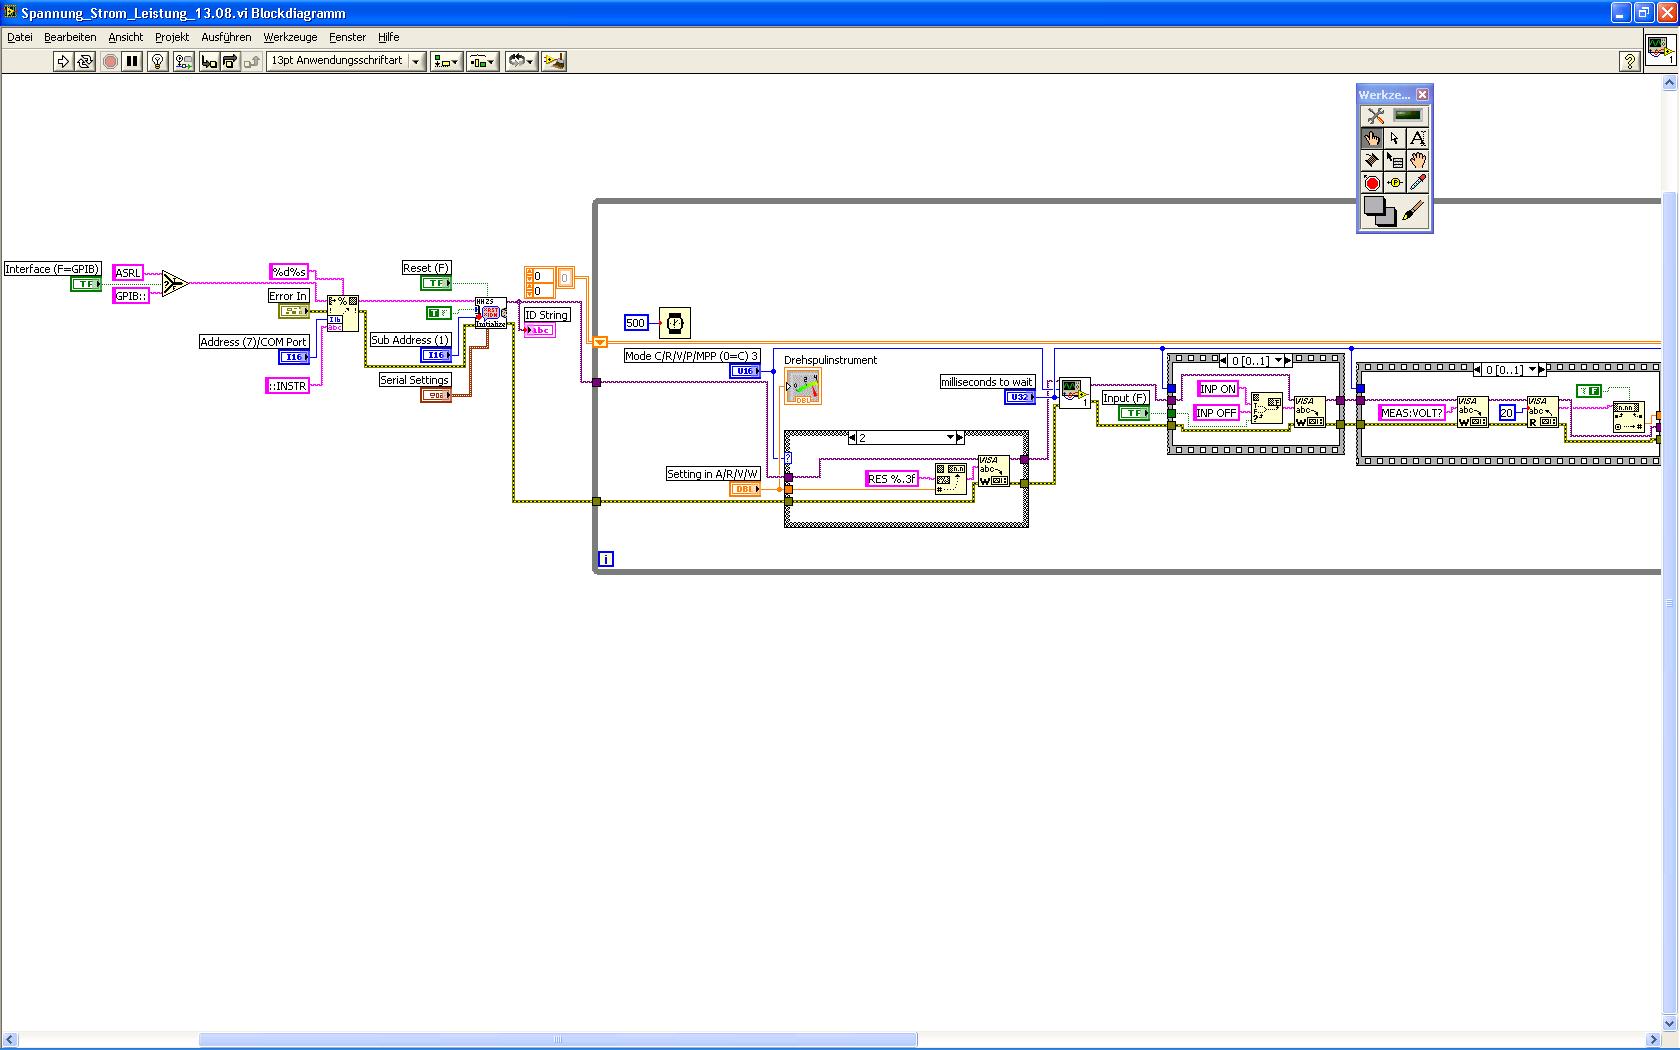Screen dimensions: 1680x1050
Task: Click the Drehspulinstrument indicator terminal
Action: pos(803,387)
